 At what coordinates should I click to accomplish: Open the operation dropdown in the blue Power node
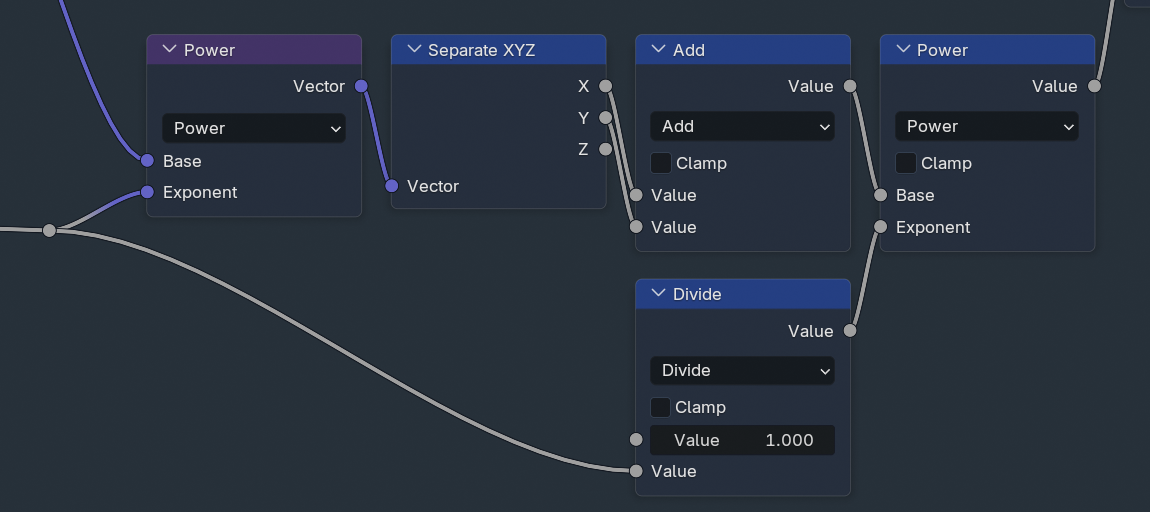click(986, 126)
